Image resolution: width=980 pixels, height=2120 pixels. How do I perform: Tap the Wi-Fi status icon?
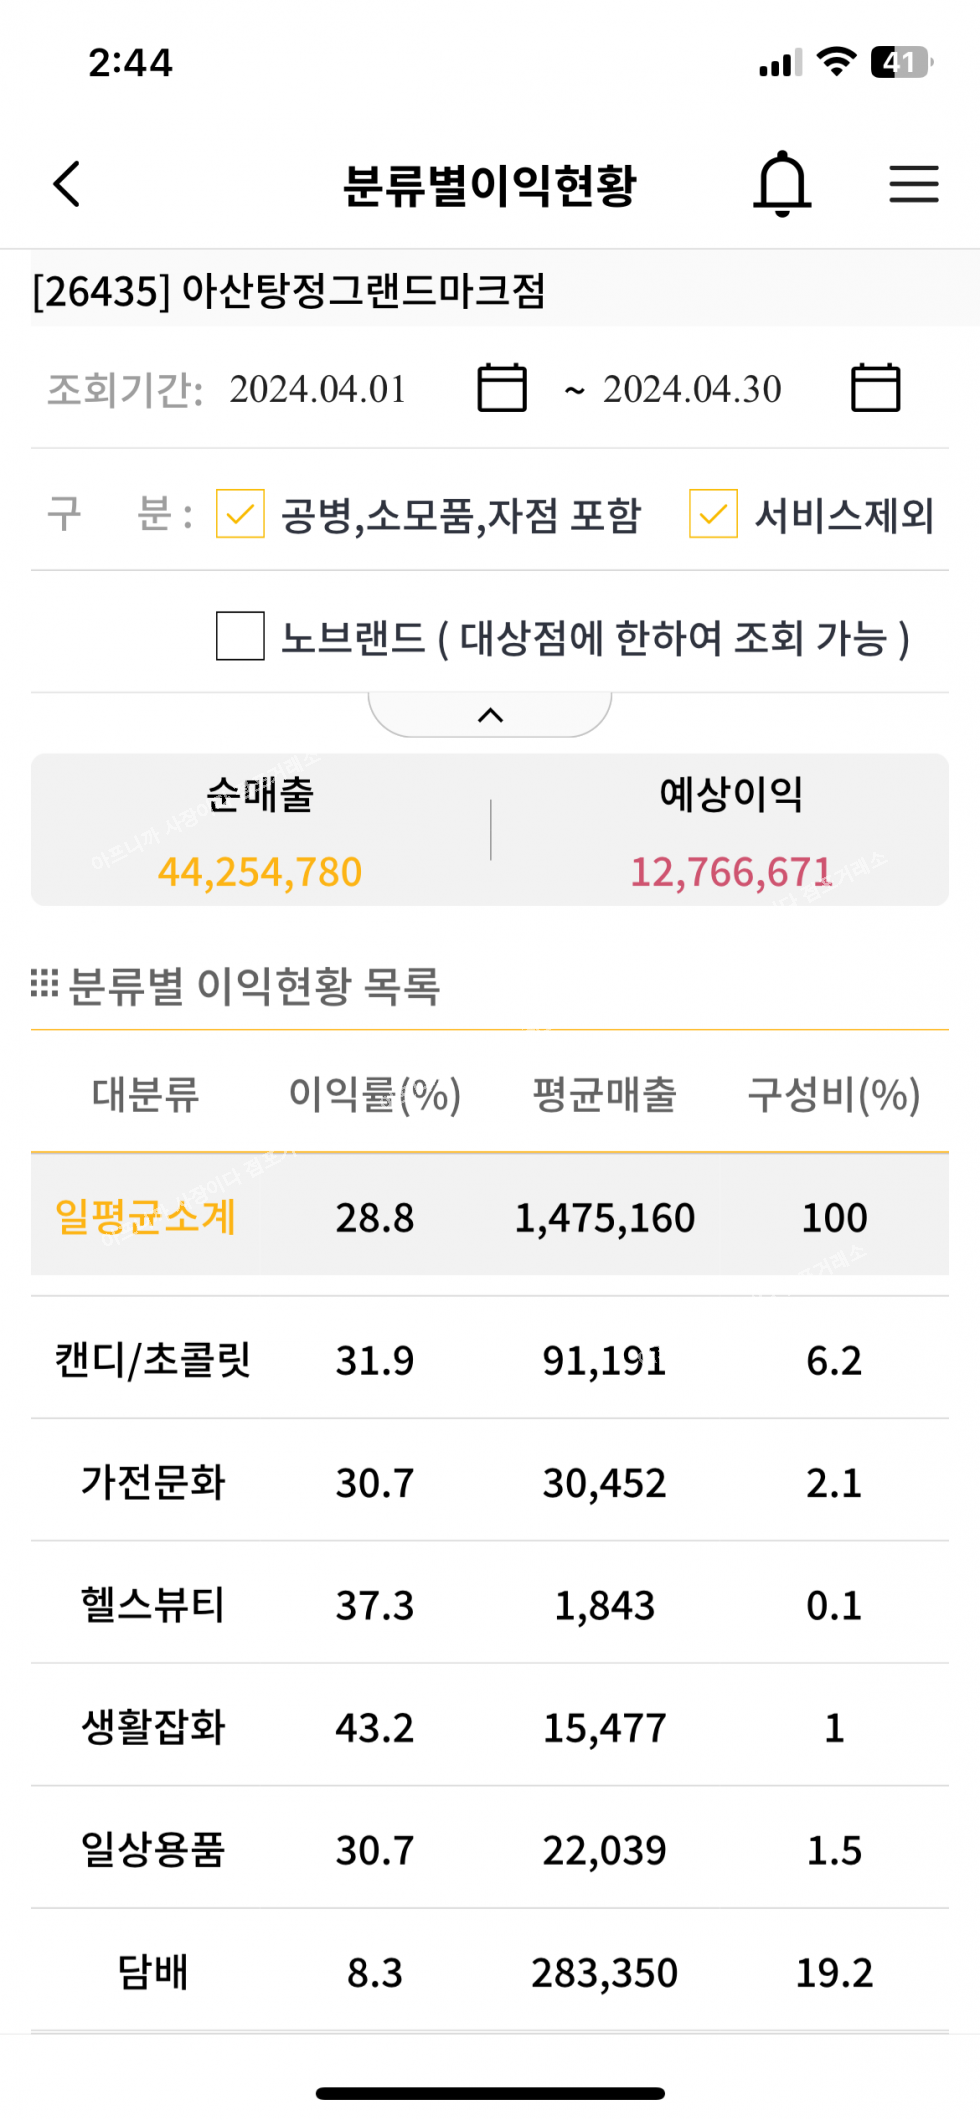[836, 62]
